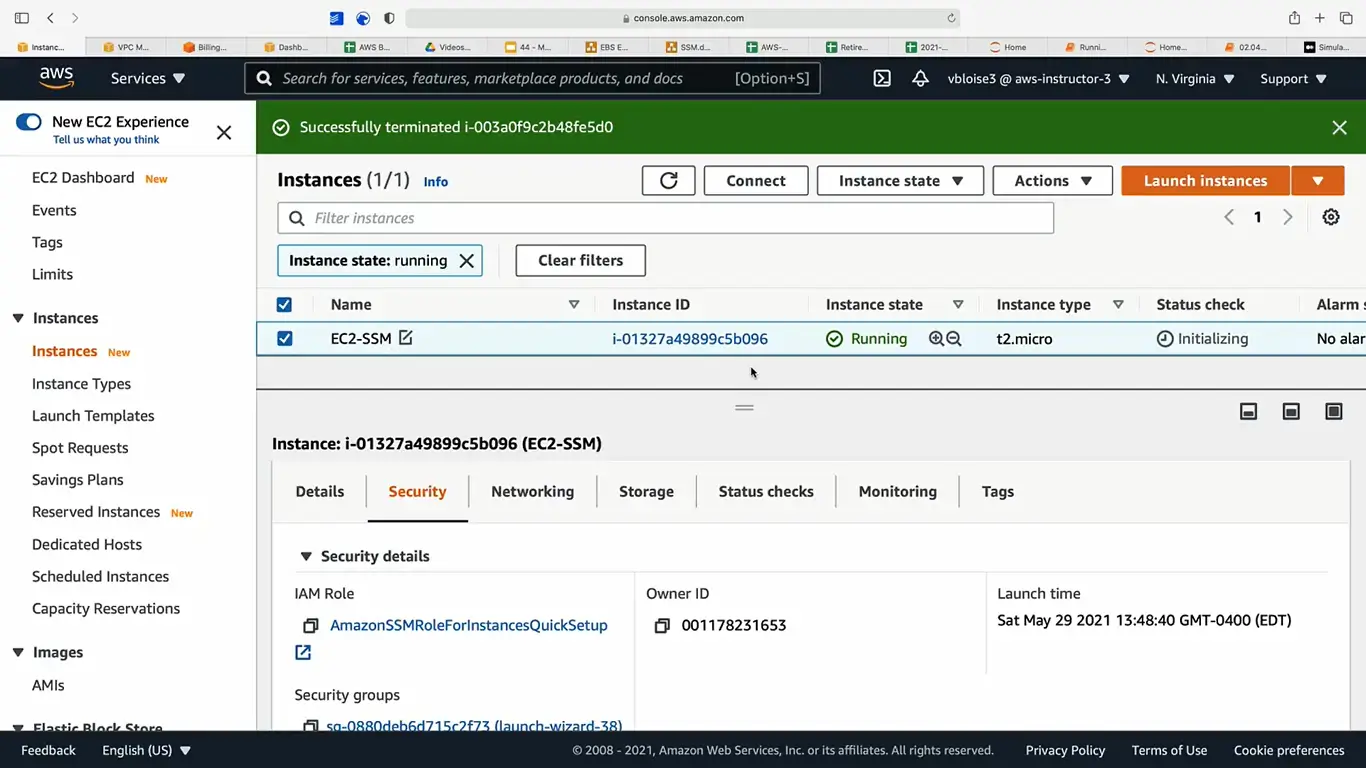Copy the Owner ID value
1366x768 pixels.
point(662,626)
